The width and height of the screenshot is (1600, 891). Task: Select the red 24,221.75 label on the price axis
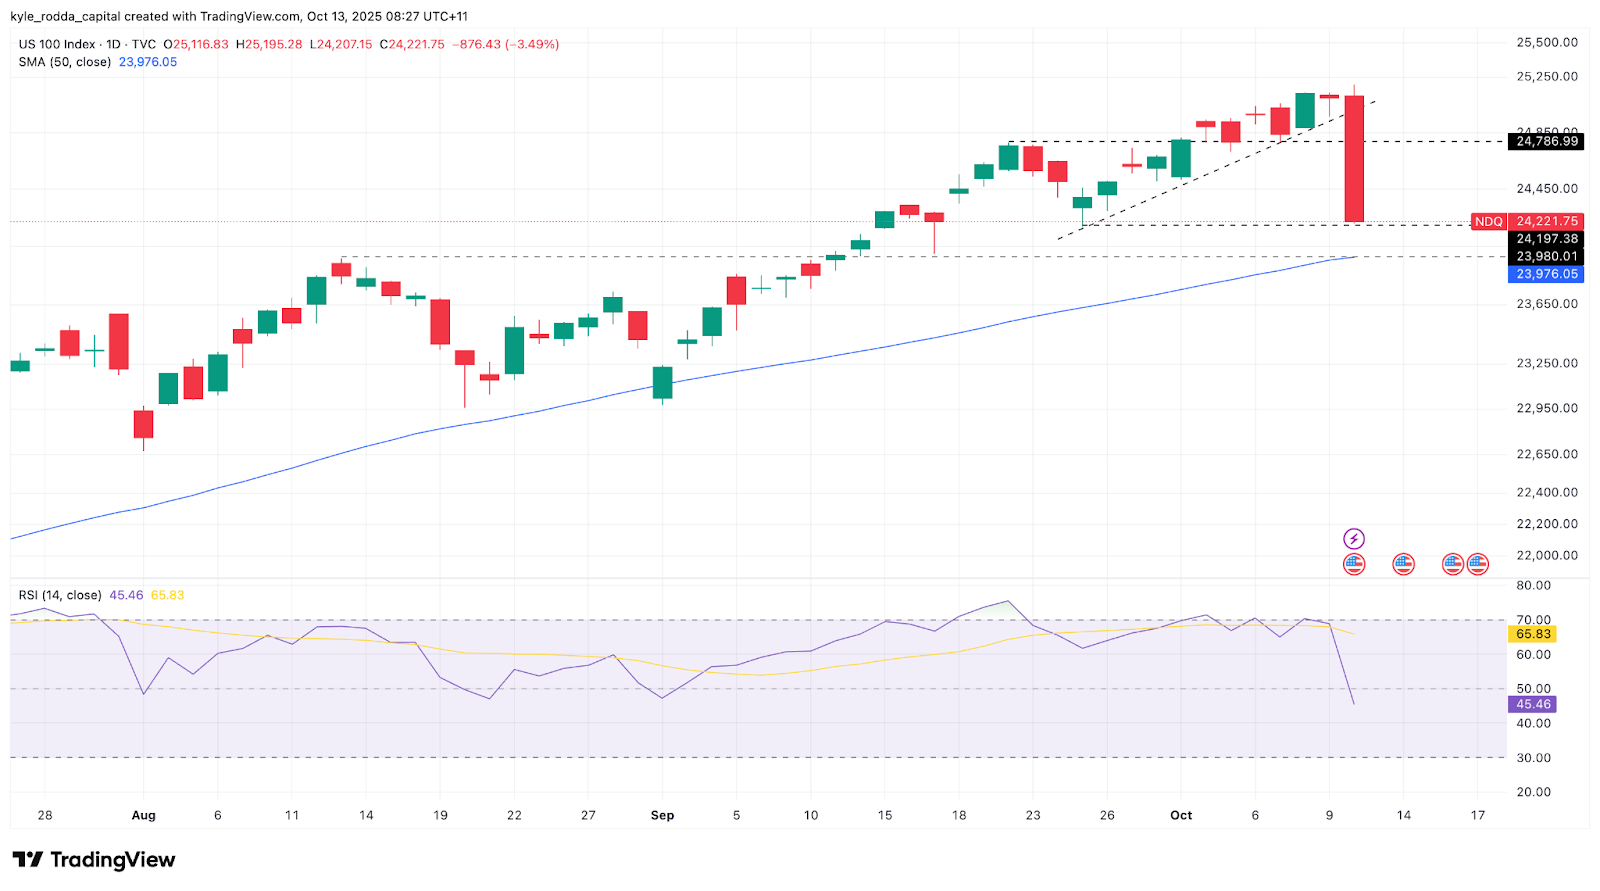coord(1546,222)
